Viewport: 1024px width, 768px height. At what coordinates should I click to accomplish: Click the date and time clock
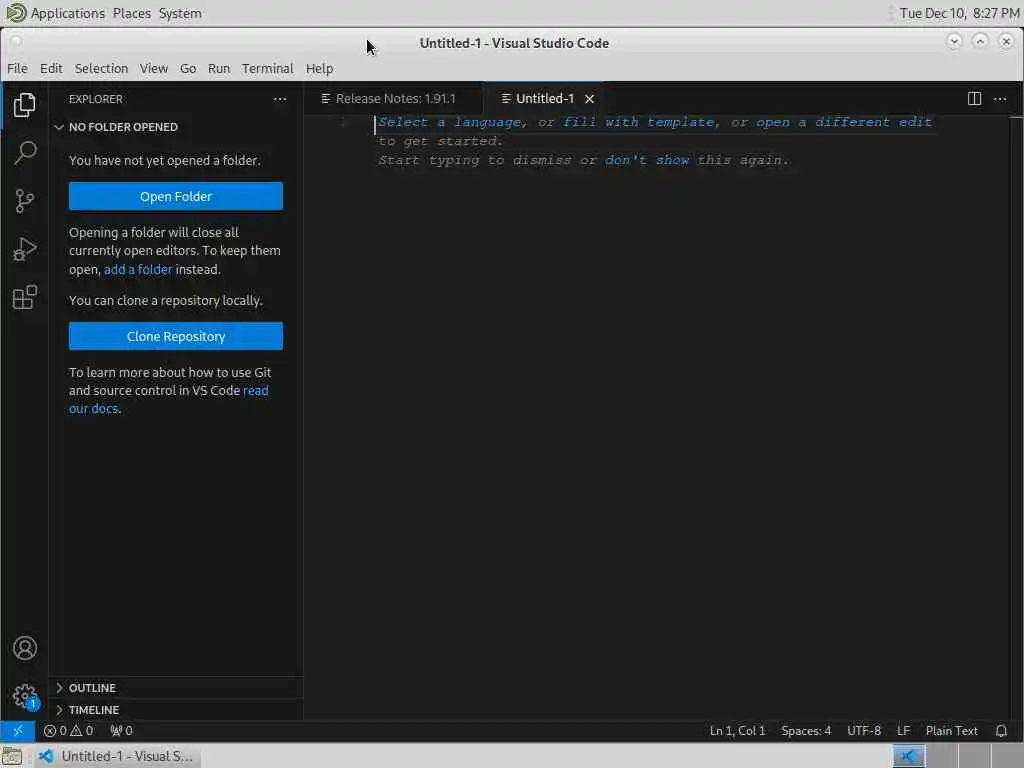[x=959, y=13]
